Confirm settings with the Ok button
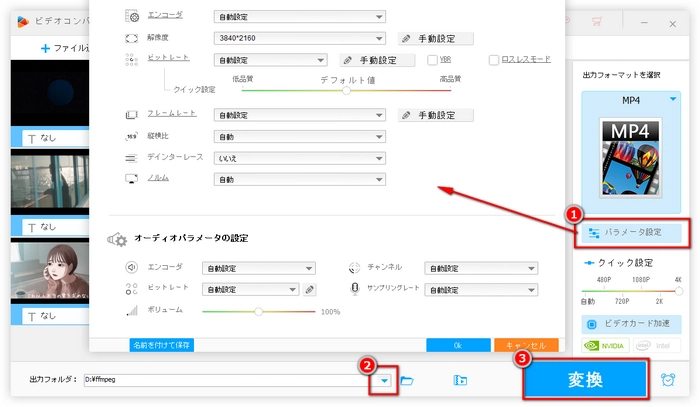This screenshot has height=407, width=700. (x=458, y=345)
